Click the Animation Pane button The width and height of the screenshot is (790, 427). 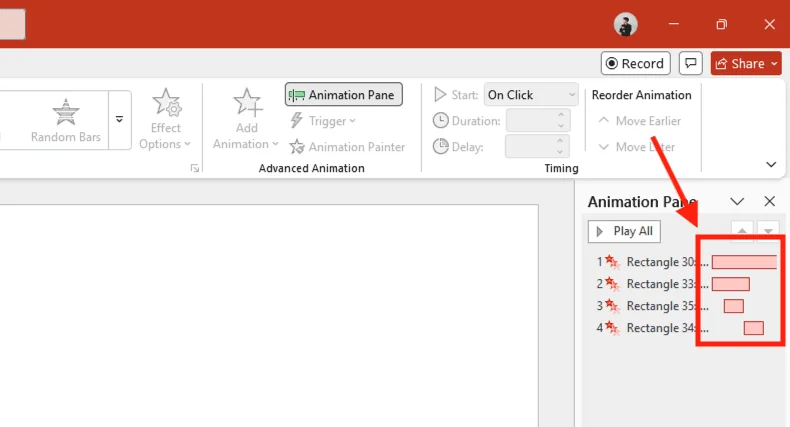pyautogui.click(x=344, y=95)
